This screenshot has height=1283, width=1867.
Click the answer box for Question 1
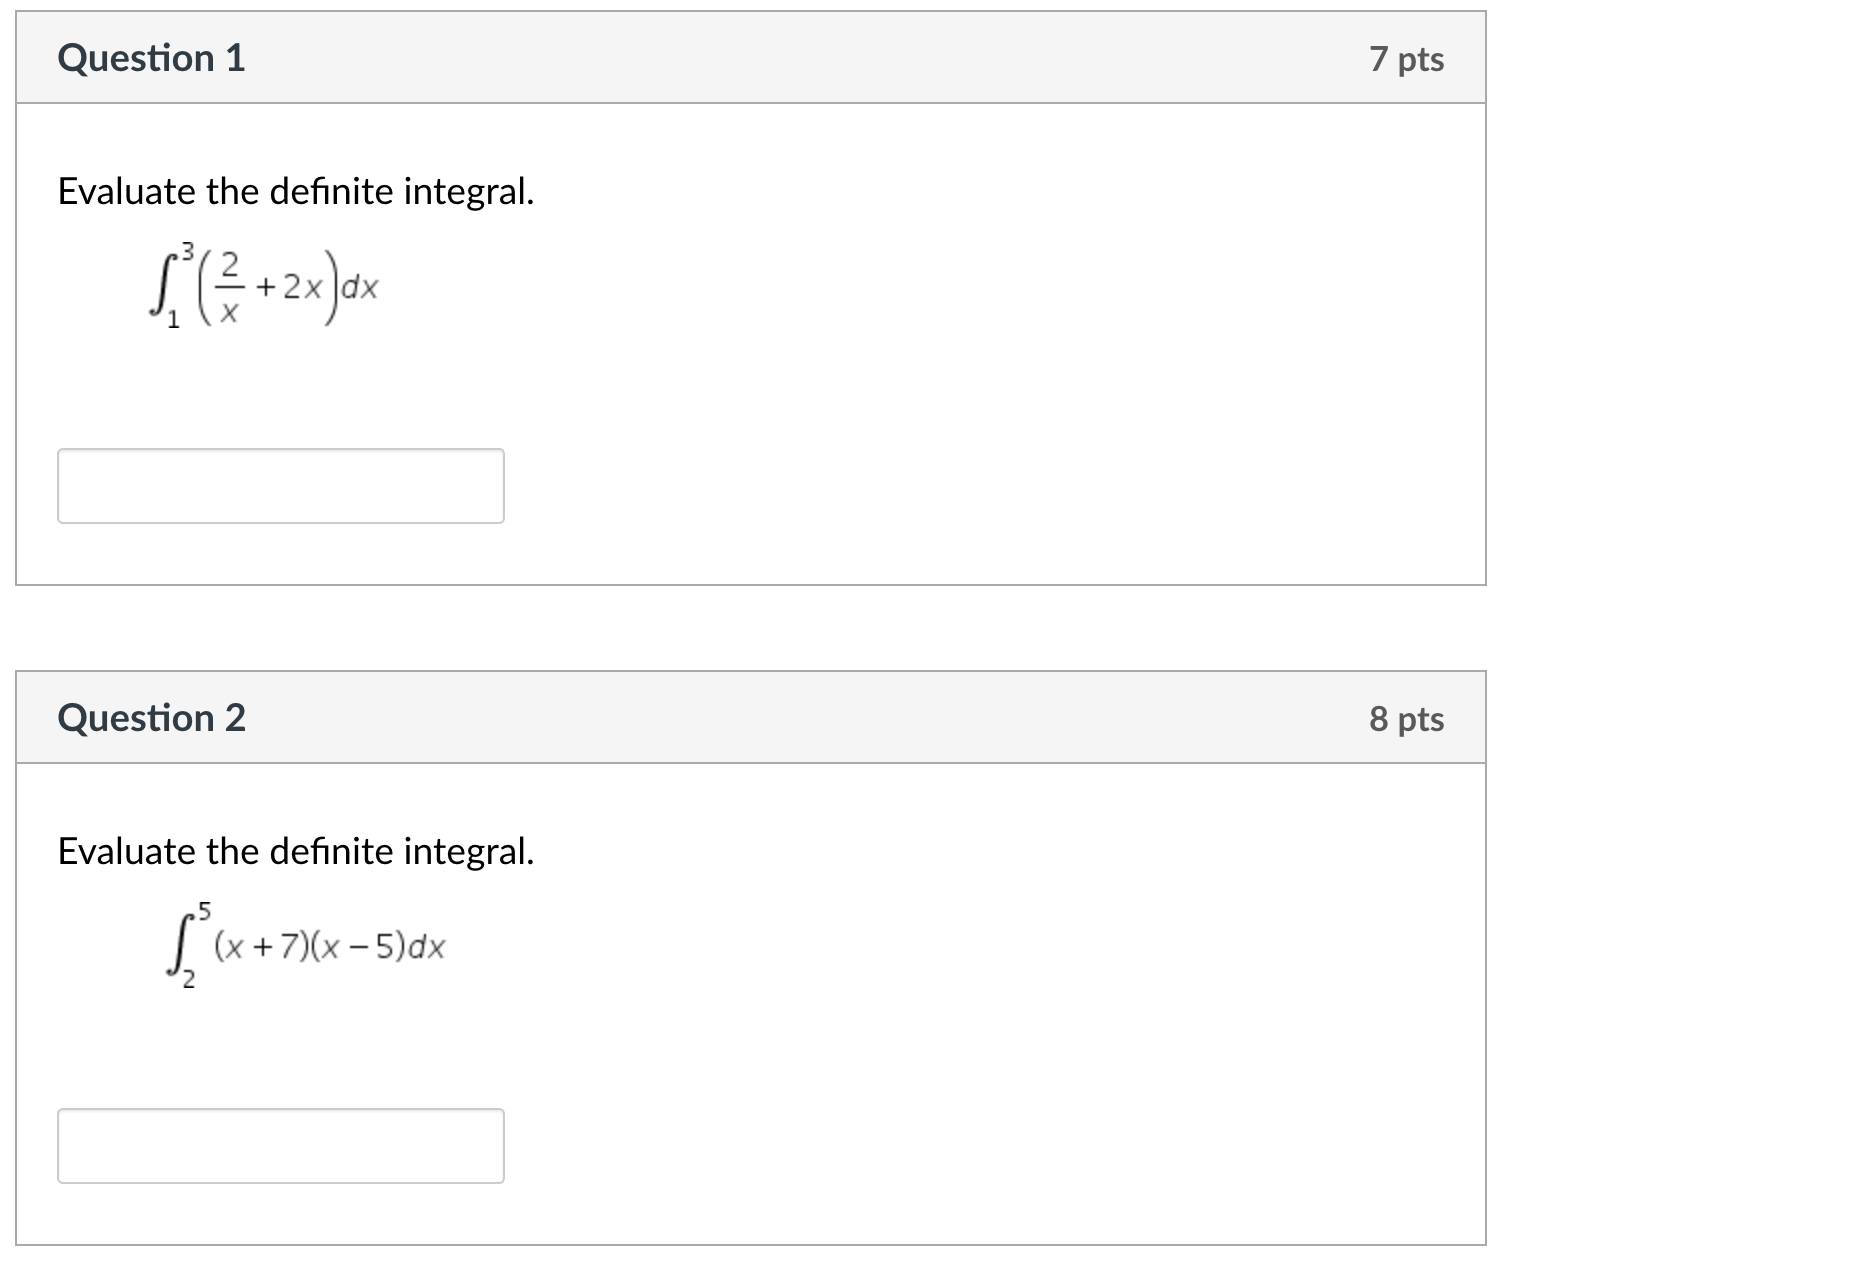coord(281,485)
